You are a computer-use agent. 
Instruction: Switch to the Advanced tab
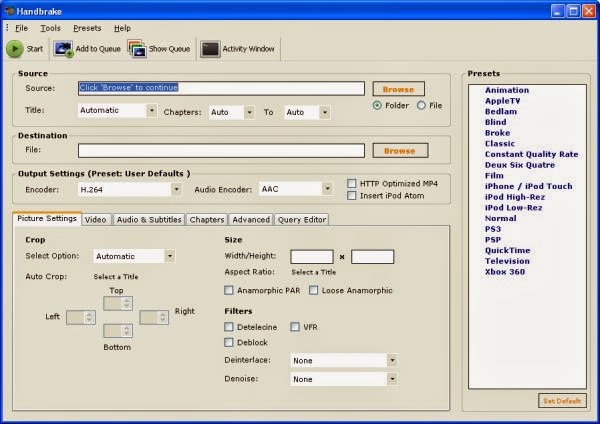click(x=251, y=220)
